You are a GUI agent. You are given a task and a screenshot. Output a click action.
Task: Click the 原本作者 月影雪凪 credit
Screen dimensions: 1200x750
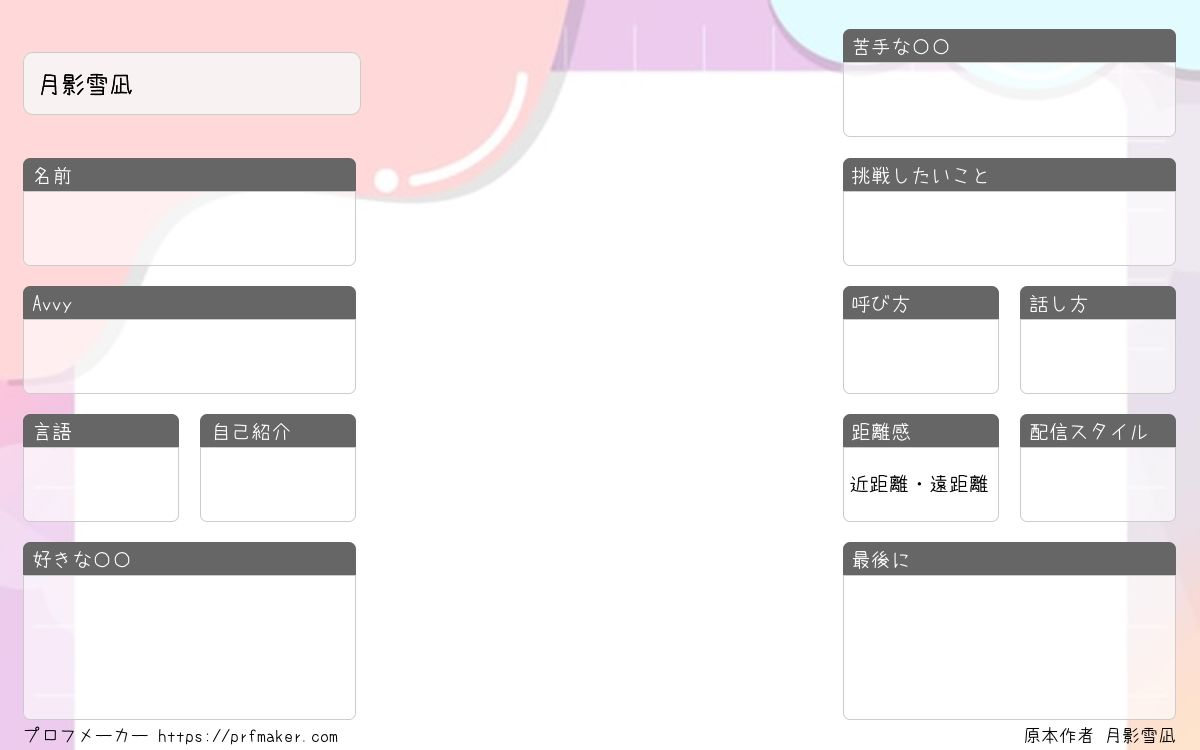click(x=1100, y=736)
